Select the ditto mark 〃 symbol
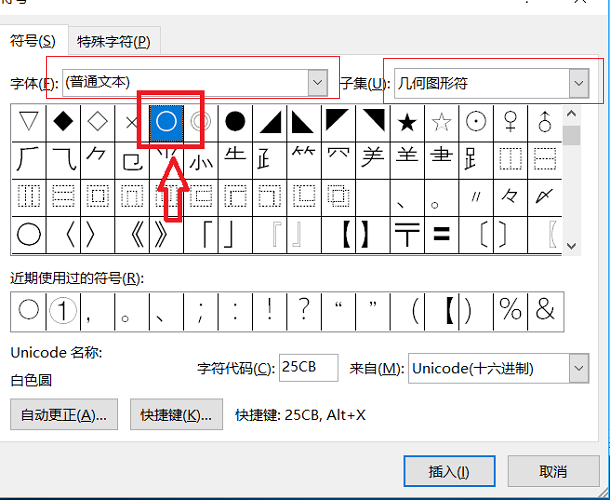 point(476,198)
